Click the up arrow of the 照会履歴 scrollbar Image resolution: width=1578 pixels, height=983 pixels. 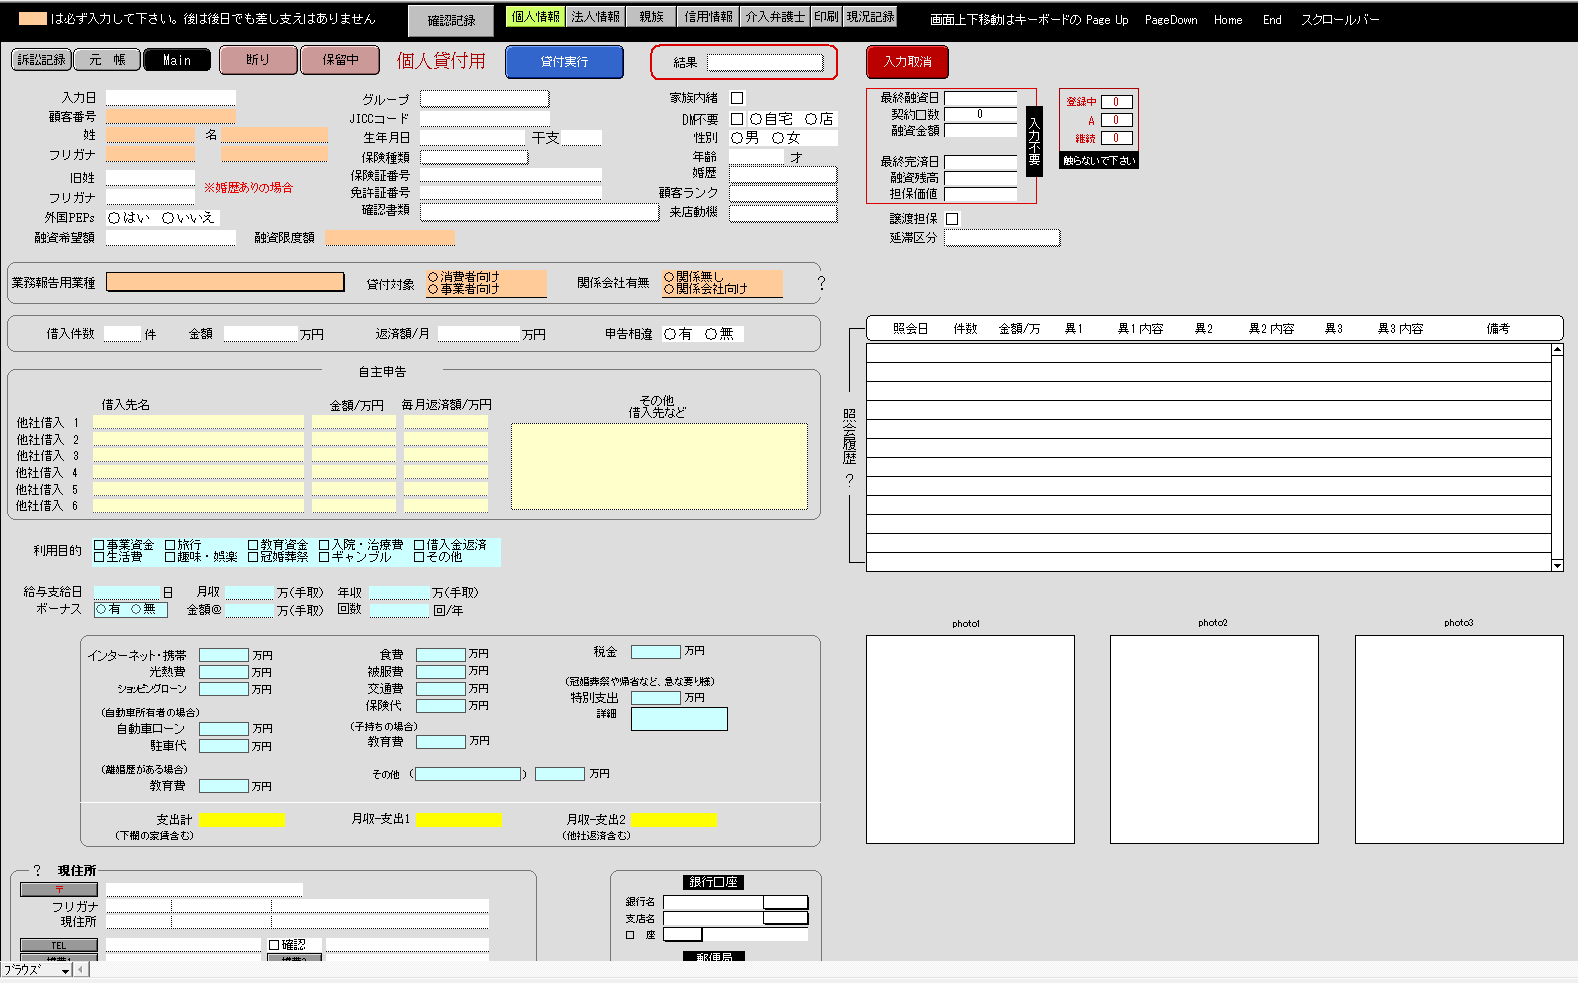1557,350
